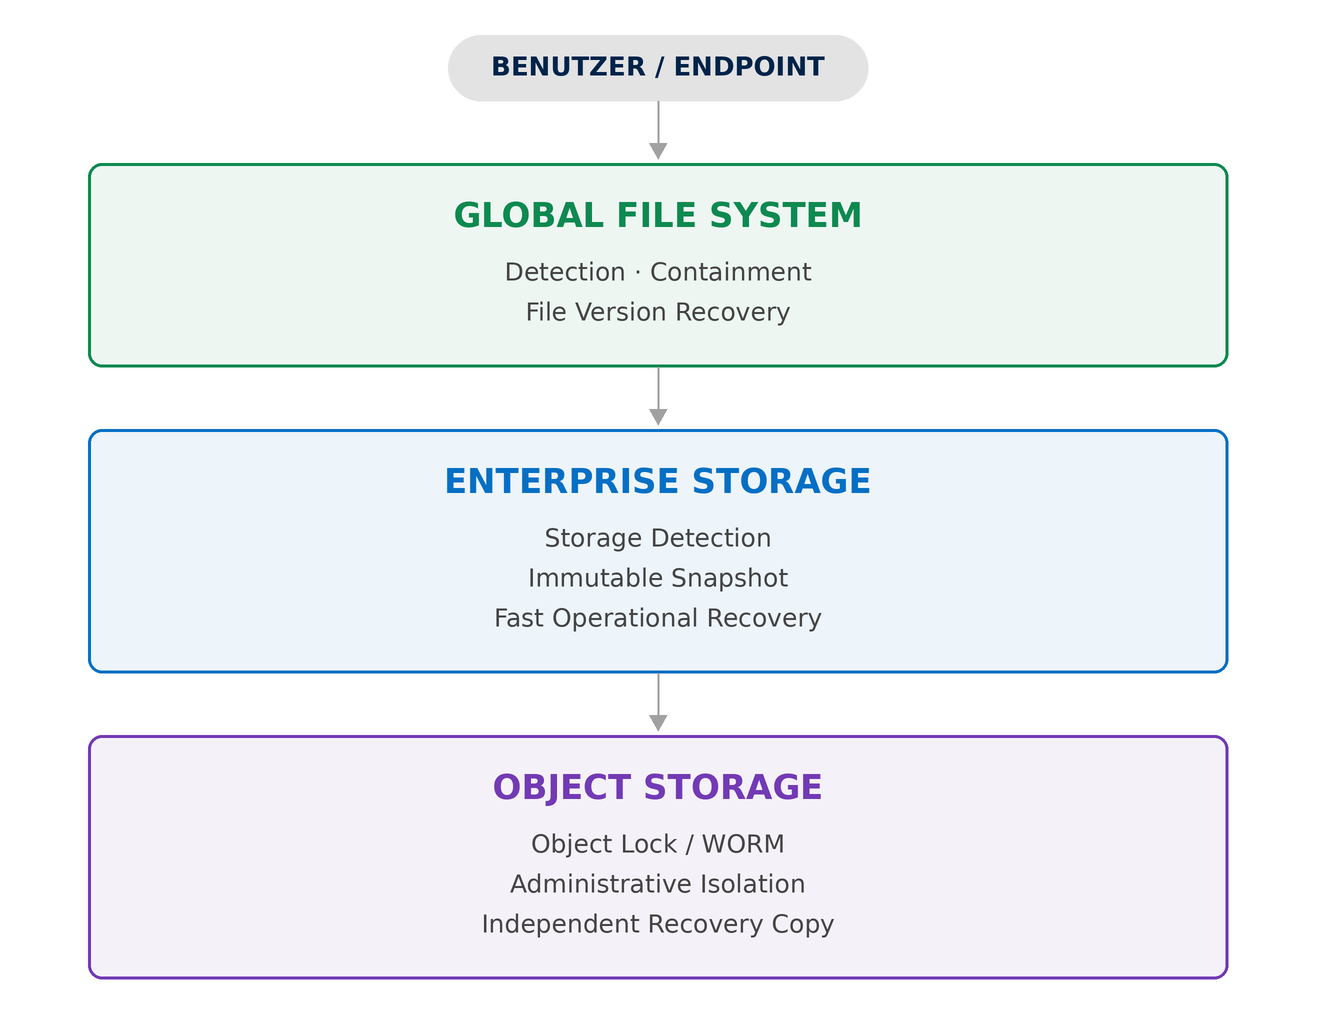Click the ENTERPRISE STORAGE heading

[x=658, y=482]
